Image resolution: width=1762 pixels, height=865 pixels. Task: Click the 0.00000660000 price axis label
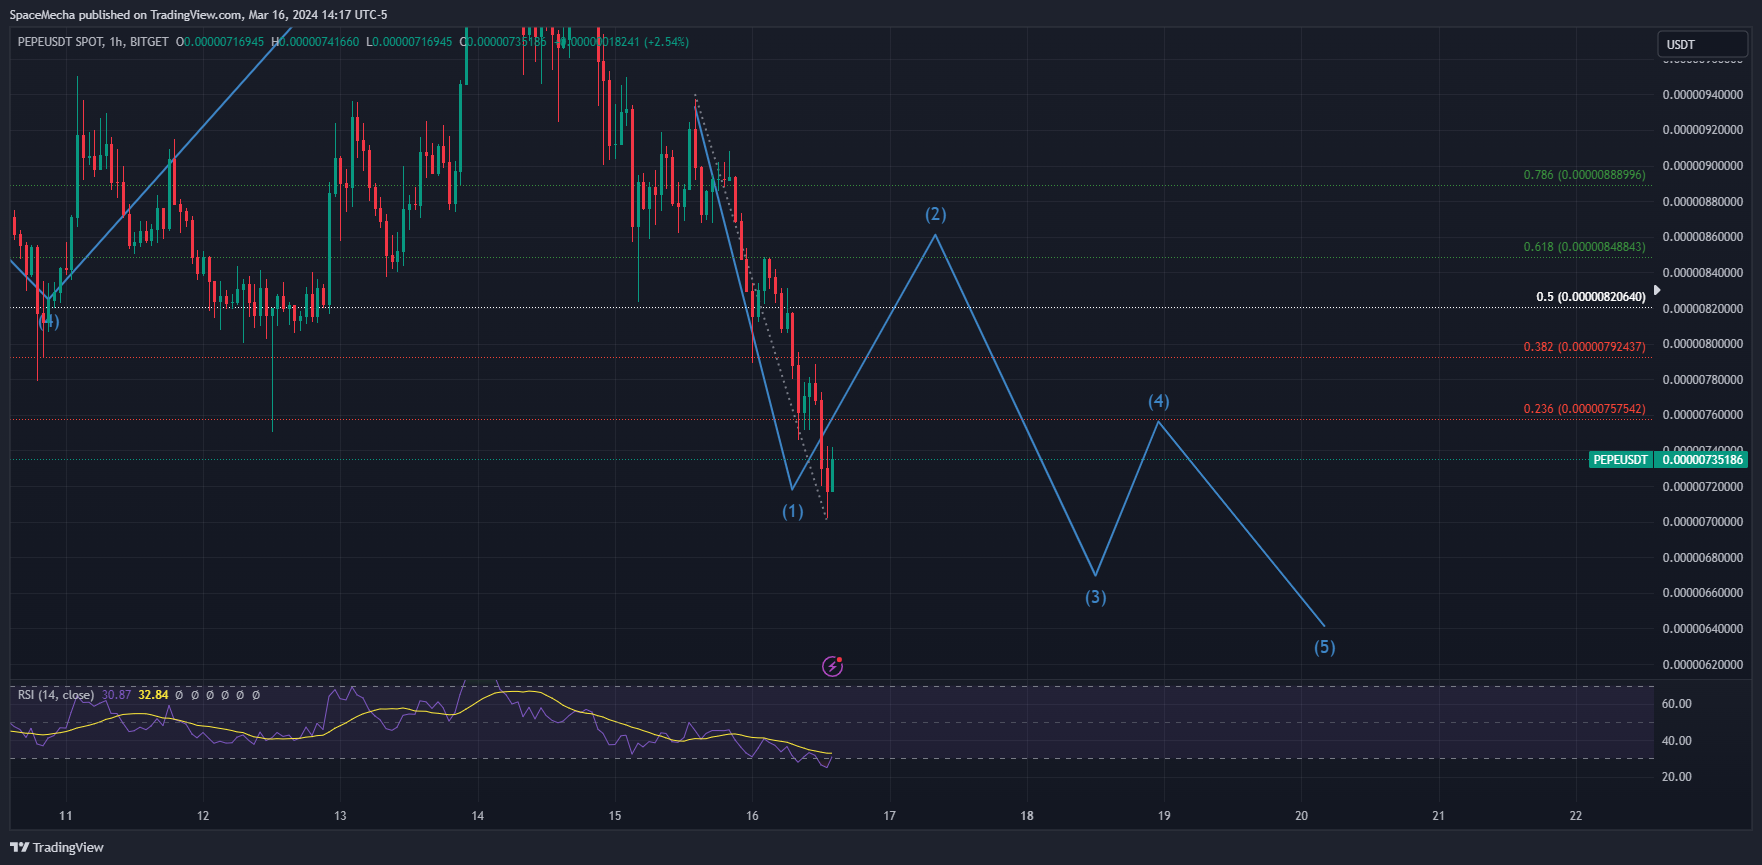[x=1703, y=593]
